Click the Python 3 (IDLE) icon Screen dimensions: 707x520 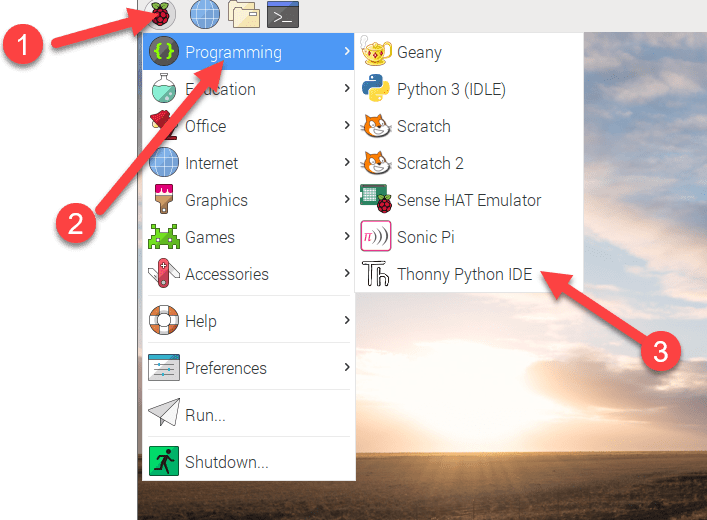(x=375, y=89)
